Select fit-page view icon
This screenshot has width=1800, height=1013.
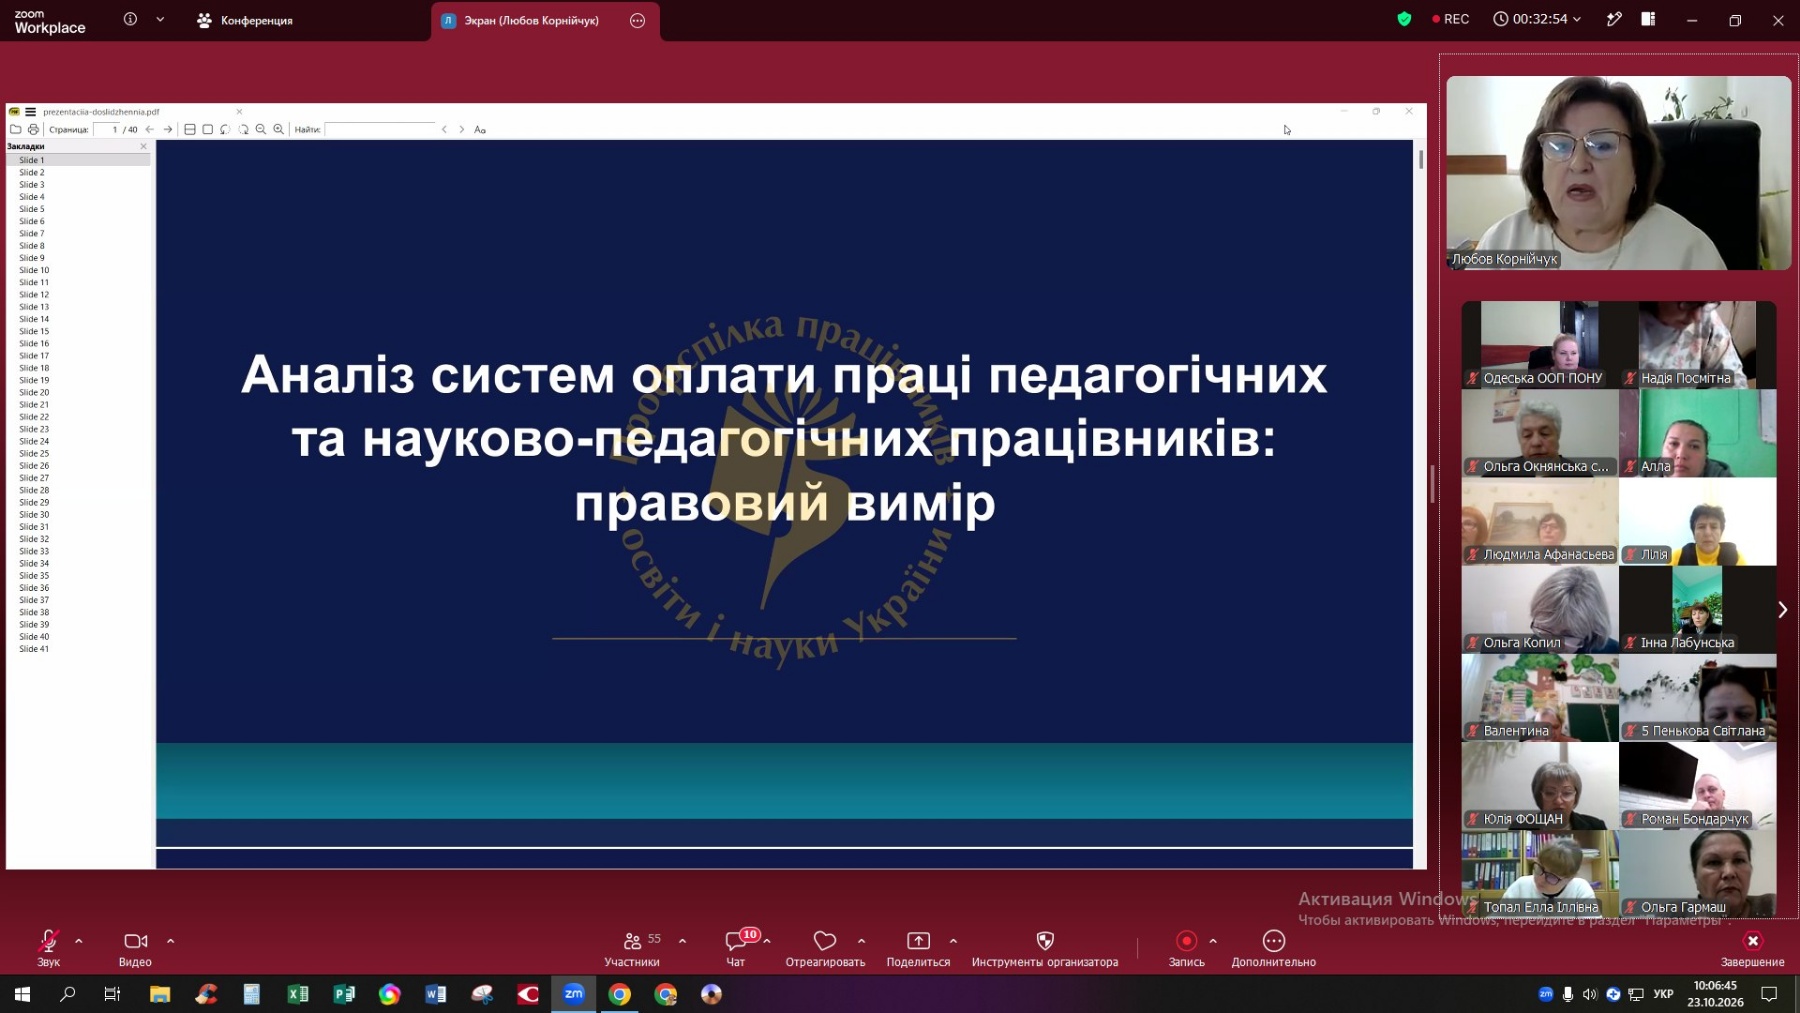(208, 129)
